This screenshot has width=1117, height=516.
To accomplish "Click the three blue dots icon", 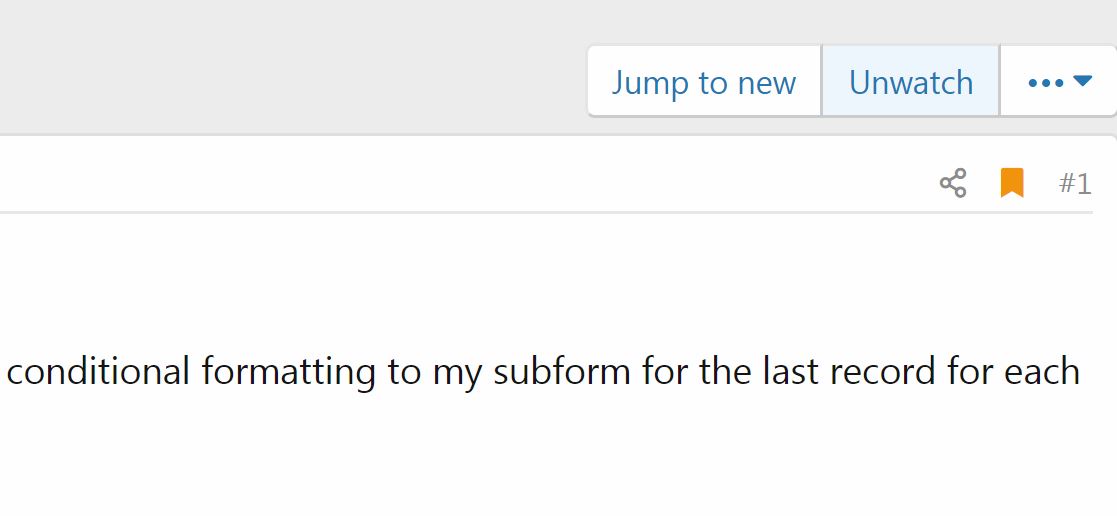I will coord(1046,83).
